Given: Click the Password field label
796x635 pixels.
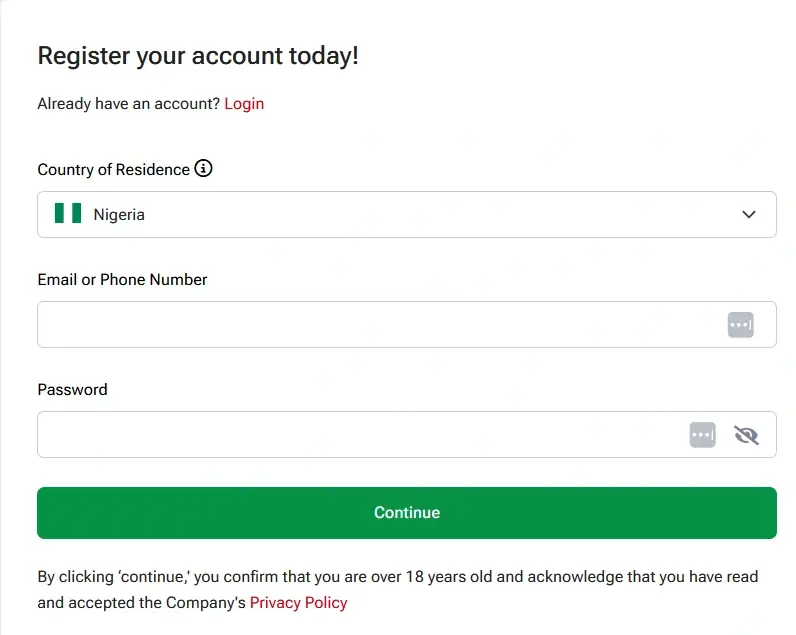Looking at the screenshot, I should (73, 389).
